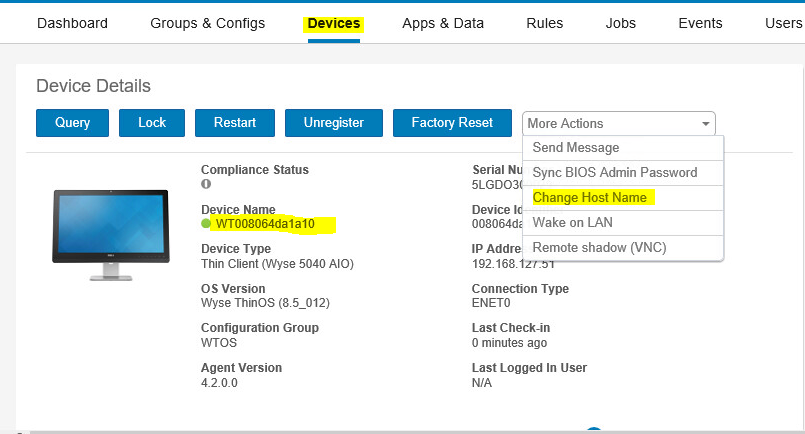Click the Compliance Status info icon
805x434 pixels.
[206, 184]
